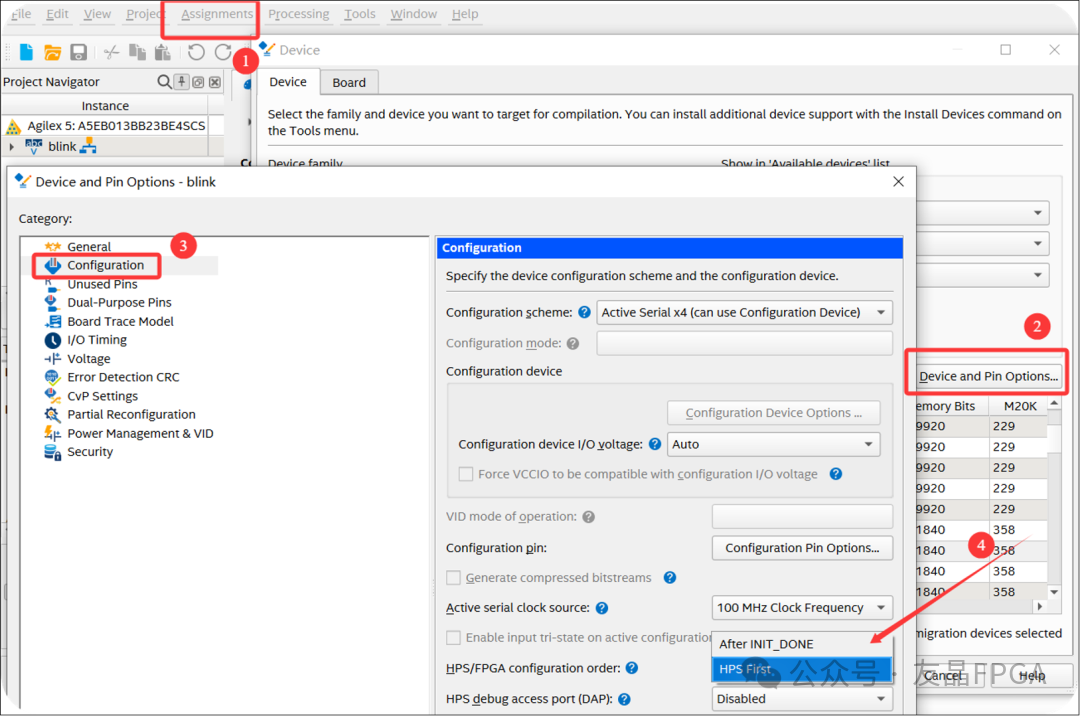Image resolution: width=1080 pixels, height=716 pixels.
Task: Open third dropdown in Device window
Action: (983, 275)
